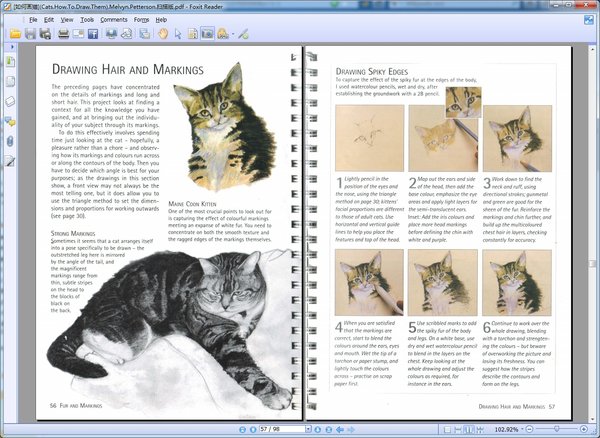Click the page number field showing 57 / 98
Screen dimensions: 600x438
point(282,429)
